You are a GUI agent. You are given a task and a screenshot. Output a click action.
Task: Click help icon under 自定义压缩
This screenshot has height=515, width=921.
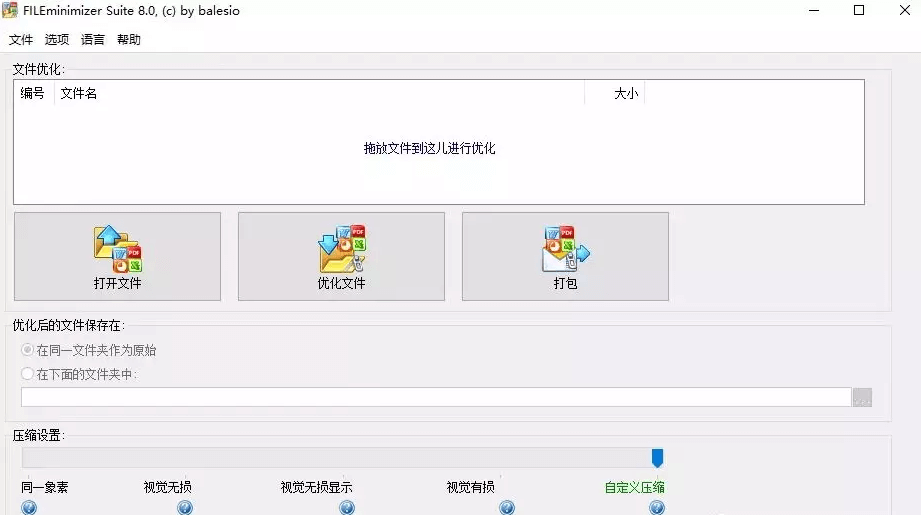657,508
